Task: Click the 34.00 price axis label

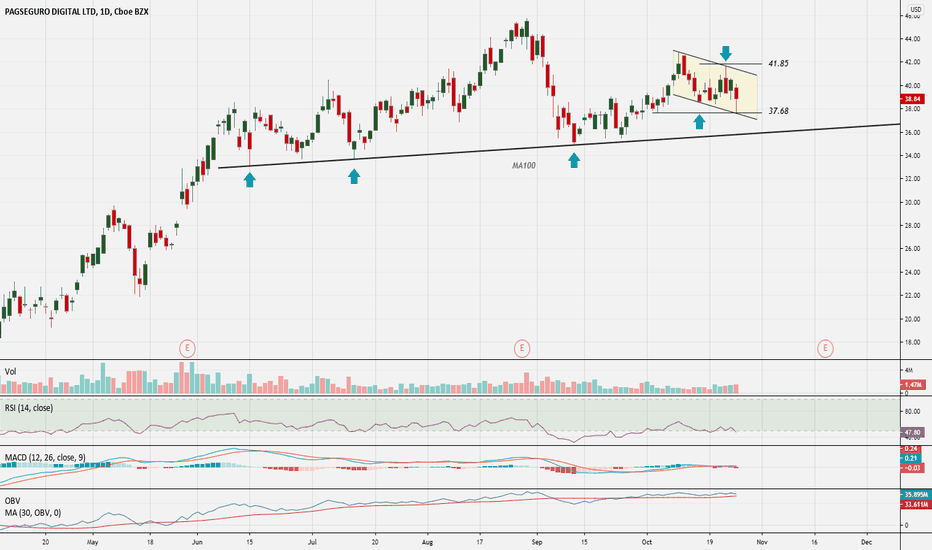Action: 912,156
